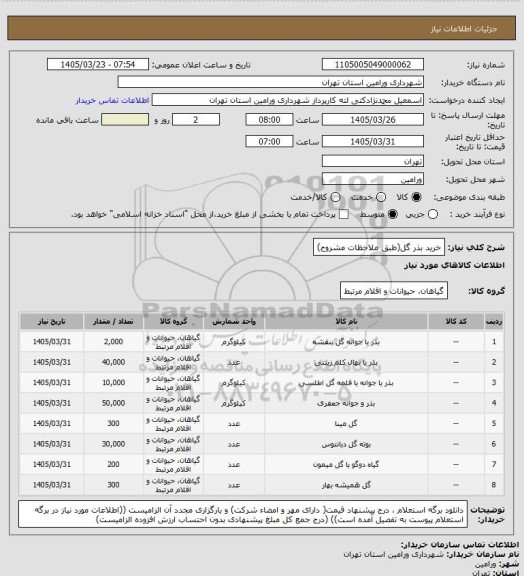524x576 pixels.
Task: Click quantity 200 in row 7
Action: (113, 464)
